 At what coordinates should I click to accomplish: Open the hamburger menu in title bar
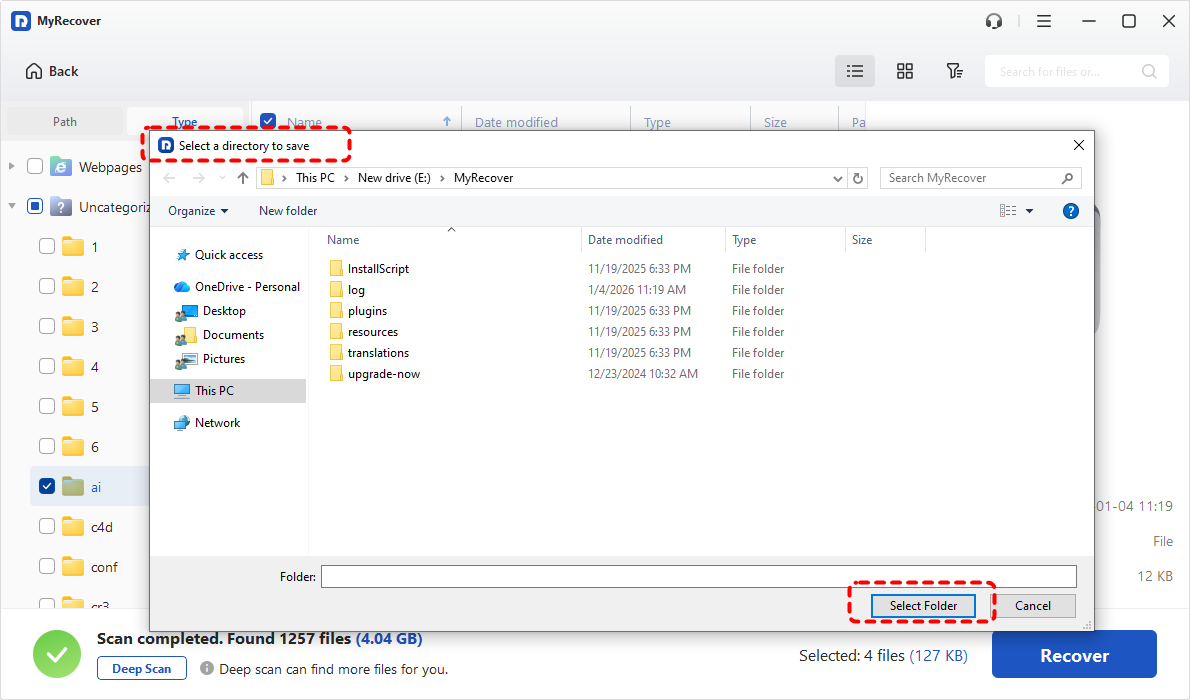tap(1043, 21)
